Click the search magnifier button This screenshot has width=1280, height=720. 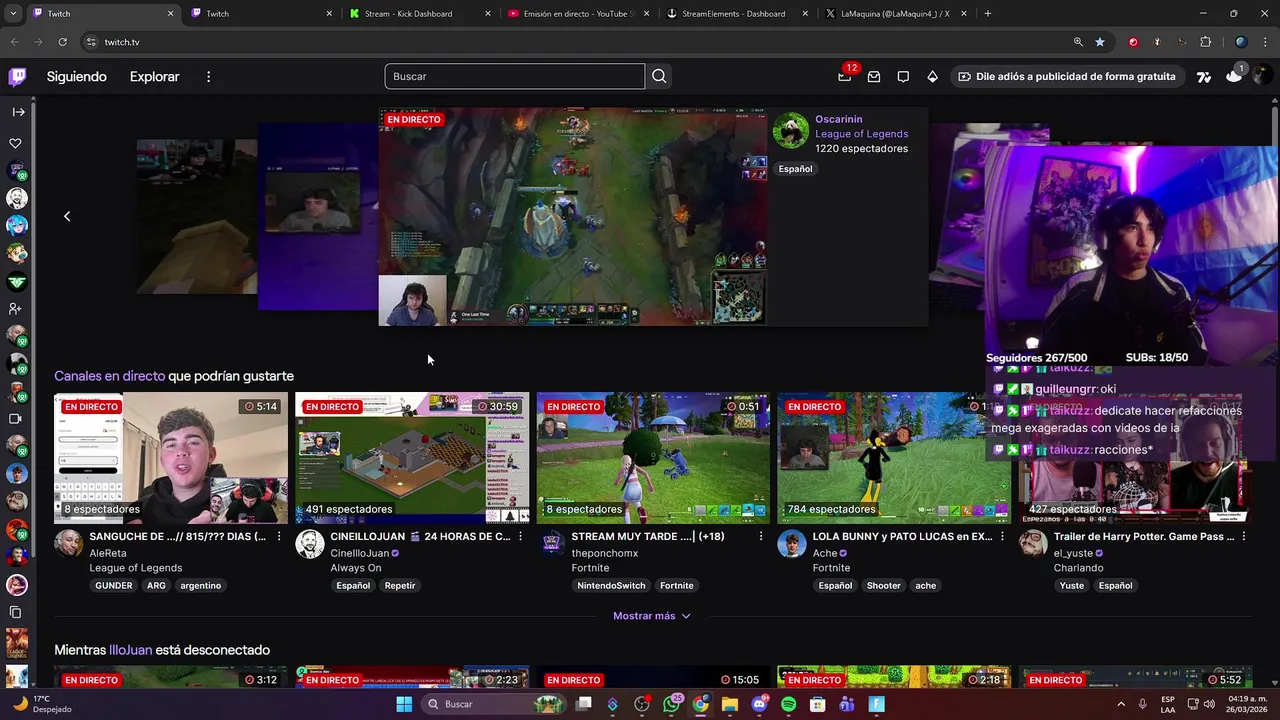point(659,76)
